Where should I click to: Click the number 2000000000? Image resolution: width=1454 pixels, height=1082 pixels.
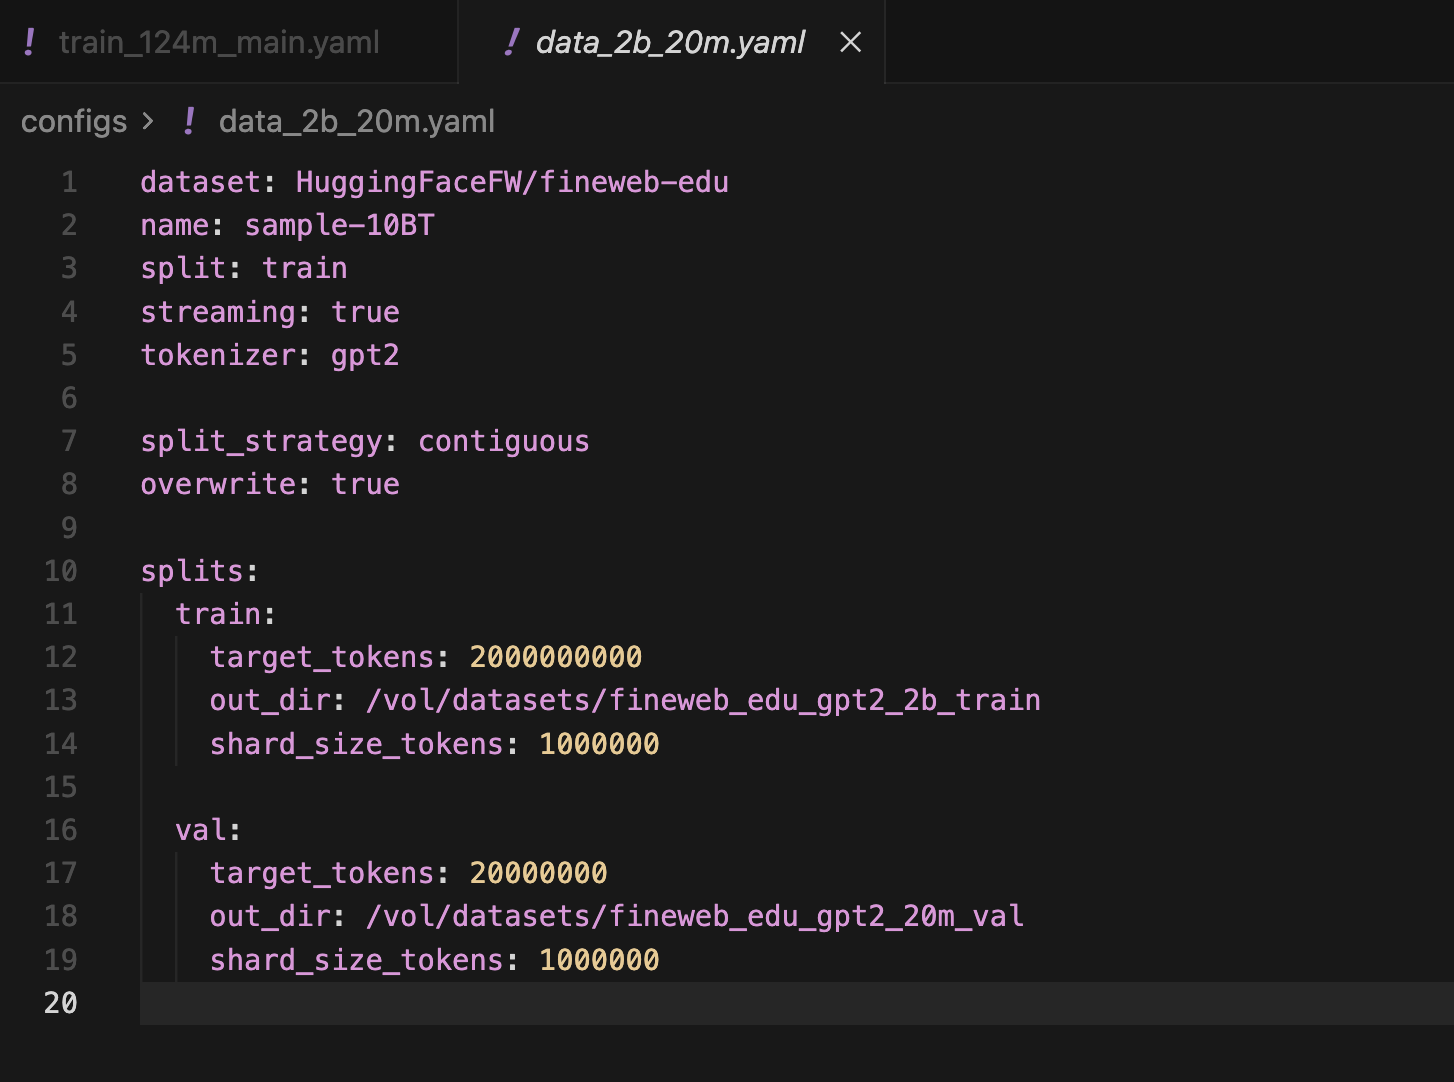(556, 657)
